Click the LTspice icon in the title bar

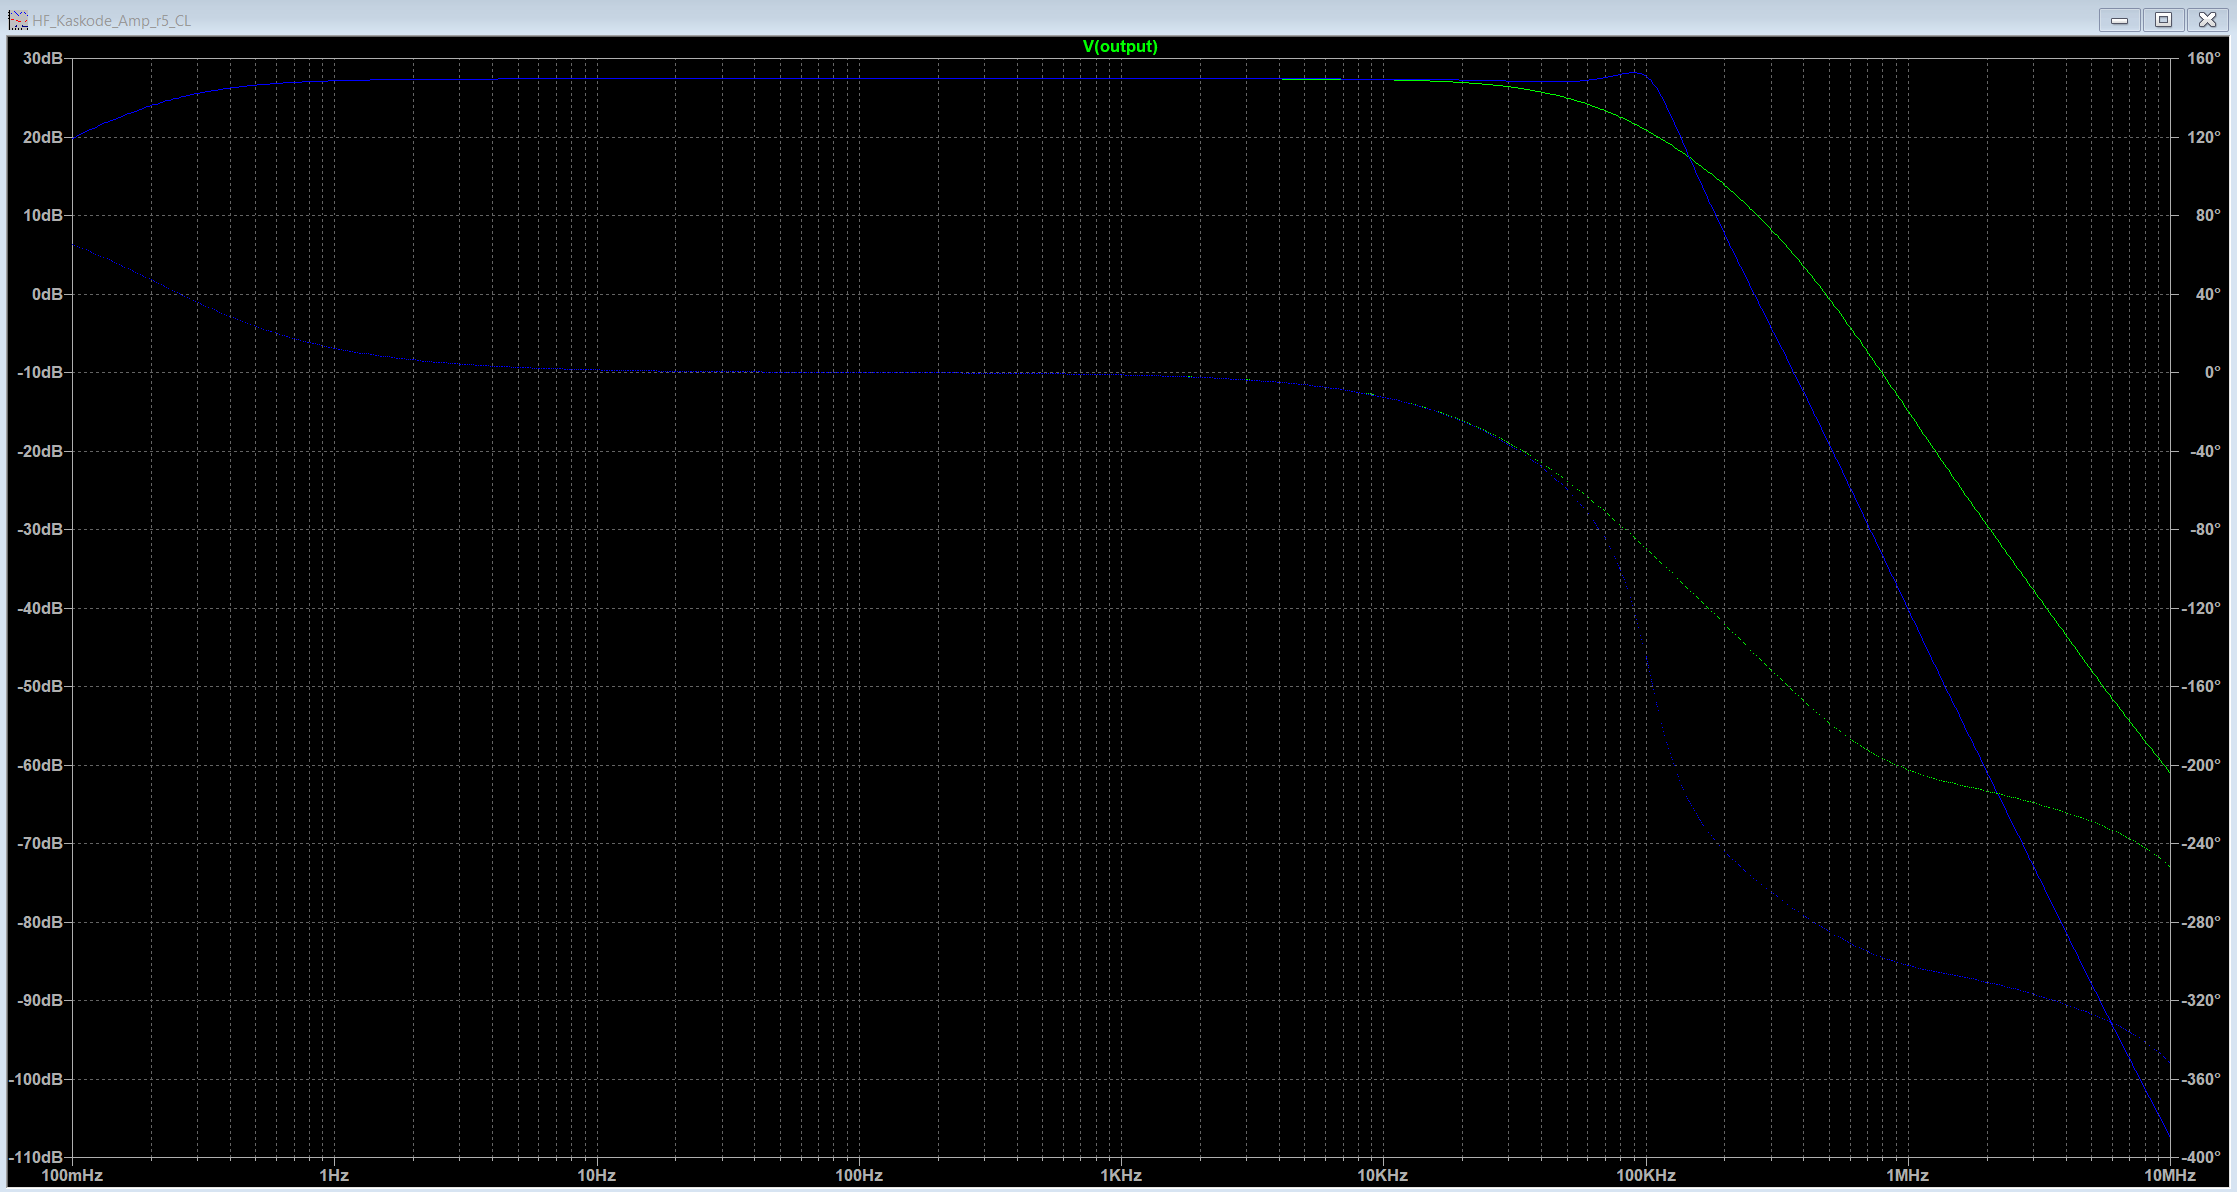click(x=18, y=20)
